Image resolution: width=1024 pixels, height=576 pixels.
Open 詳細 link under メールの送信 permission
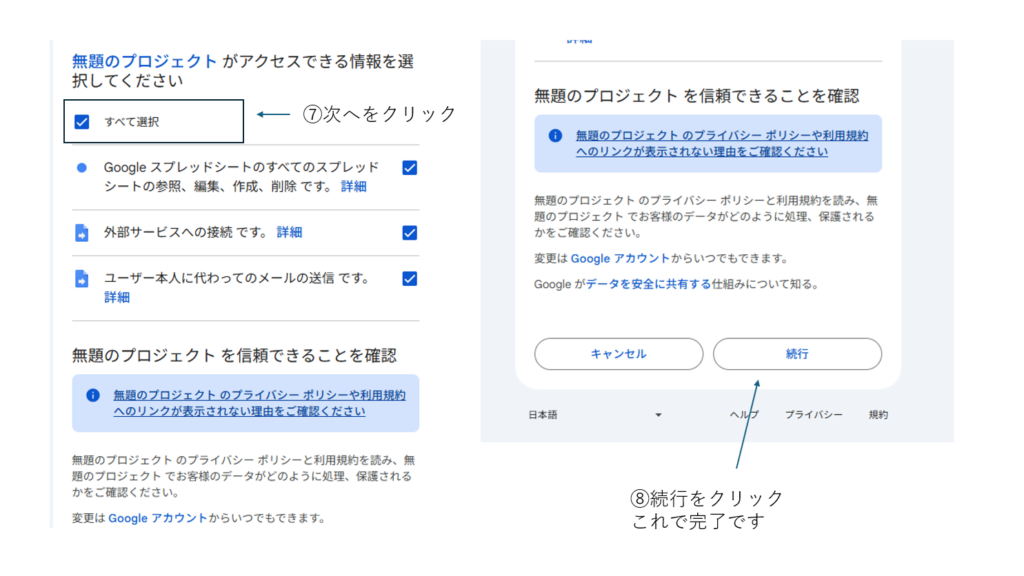[117, 298]
